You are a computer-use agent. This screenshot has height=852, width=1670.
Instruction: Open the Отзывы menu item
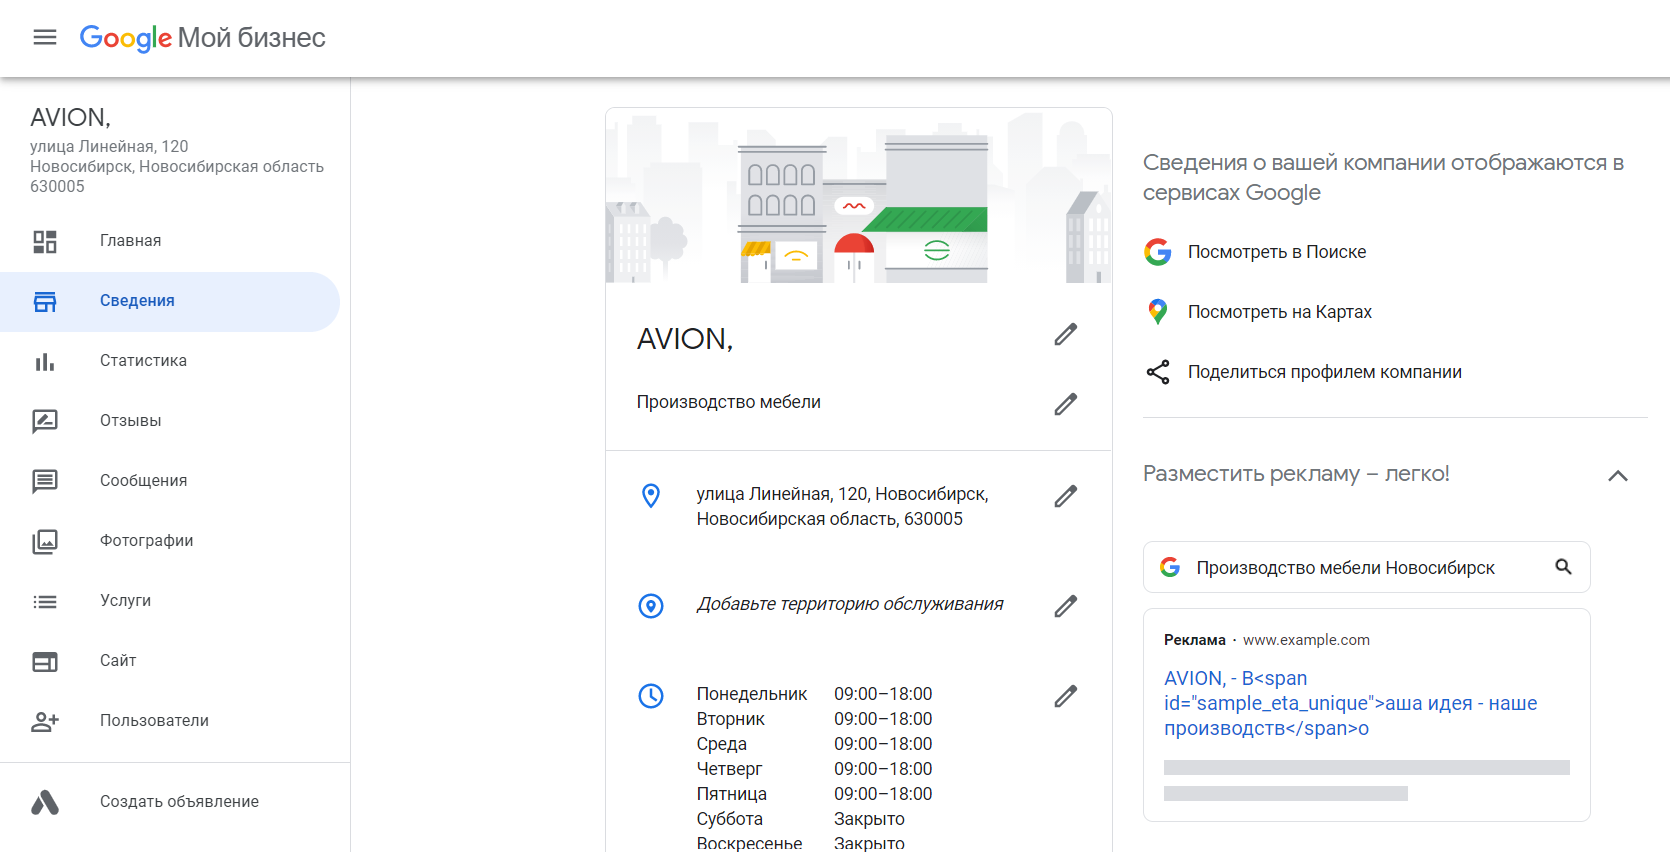(170, 421)
